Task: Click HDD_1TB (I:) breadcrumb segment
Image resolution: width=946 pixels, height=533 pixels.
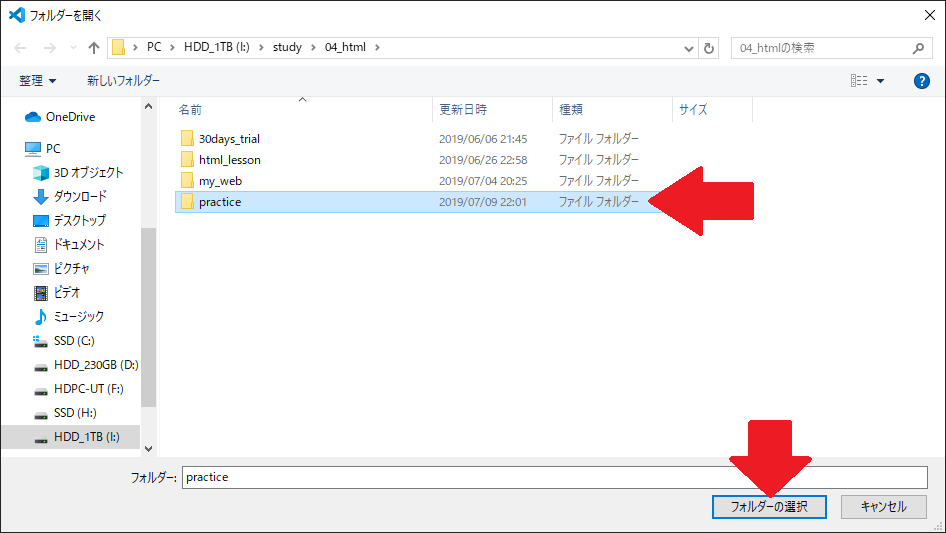Action: click(x=217, y=47)
